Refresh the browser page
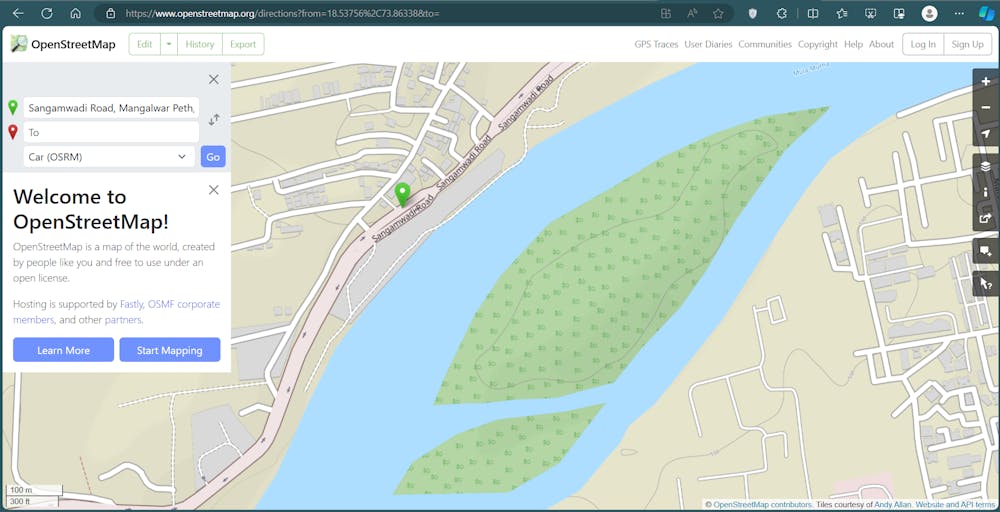Screen dimensions: 1000x512 47,13
